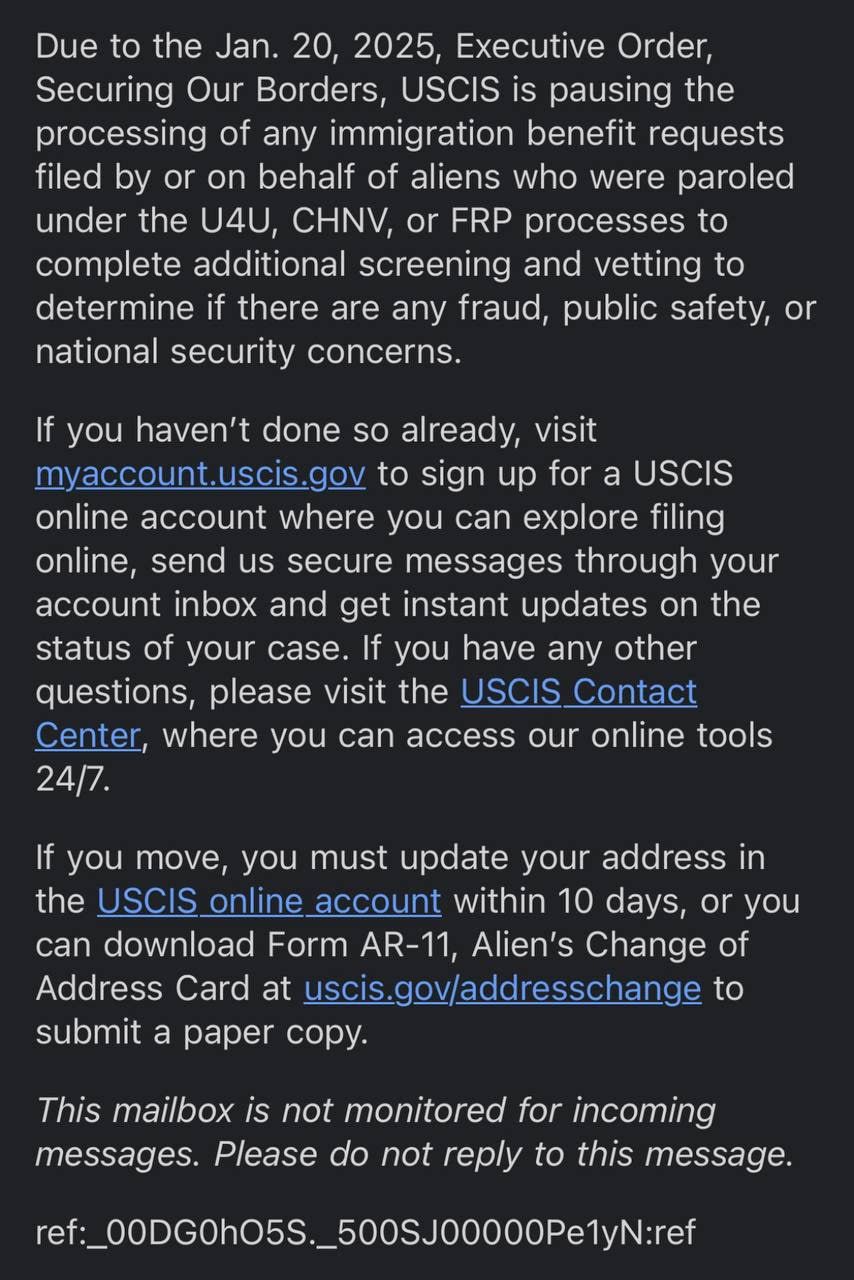Image resolution: width=854 pixels, height=1280 pixels.
Task: Click the reference code starting with ref:_00DG0hO5S
Action: coord(365,1232)
